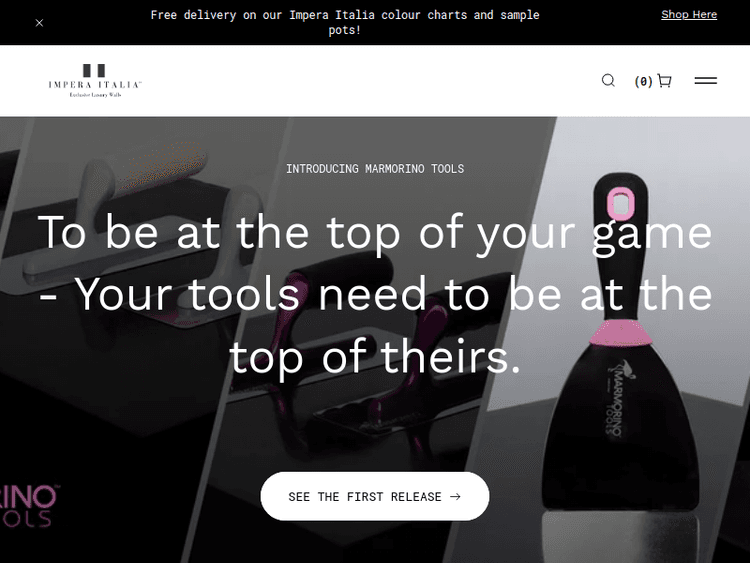Click the pink collar band of the spatula
This screenshot has height=563, width=750.
pos(620,333)
